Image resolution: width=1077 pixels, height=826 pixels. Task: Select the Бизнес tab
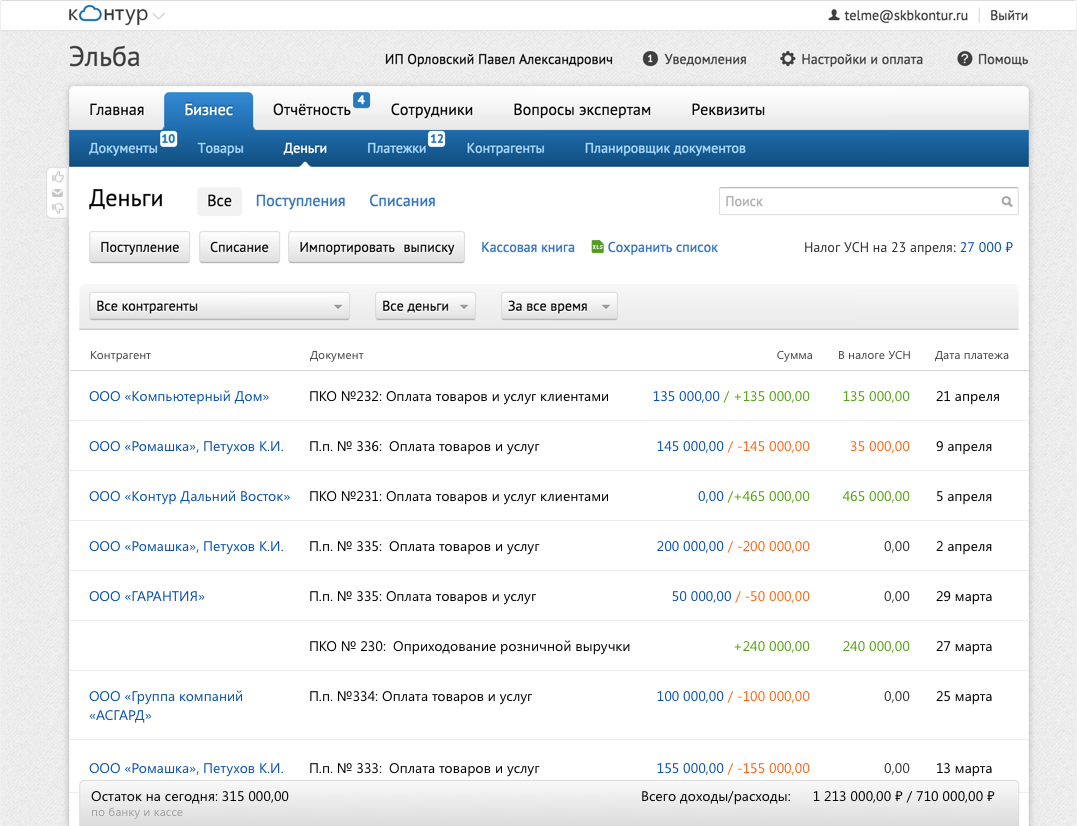click(208, 110)
